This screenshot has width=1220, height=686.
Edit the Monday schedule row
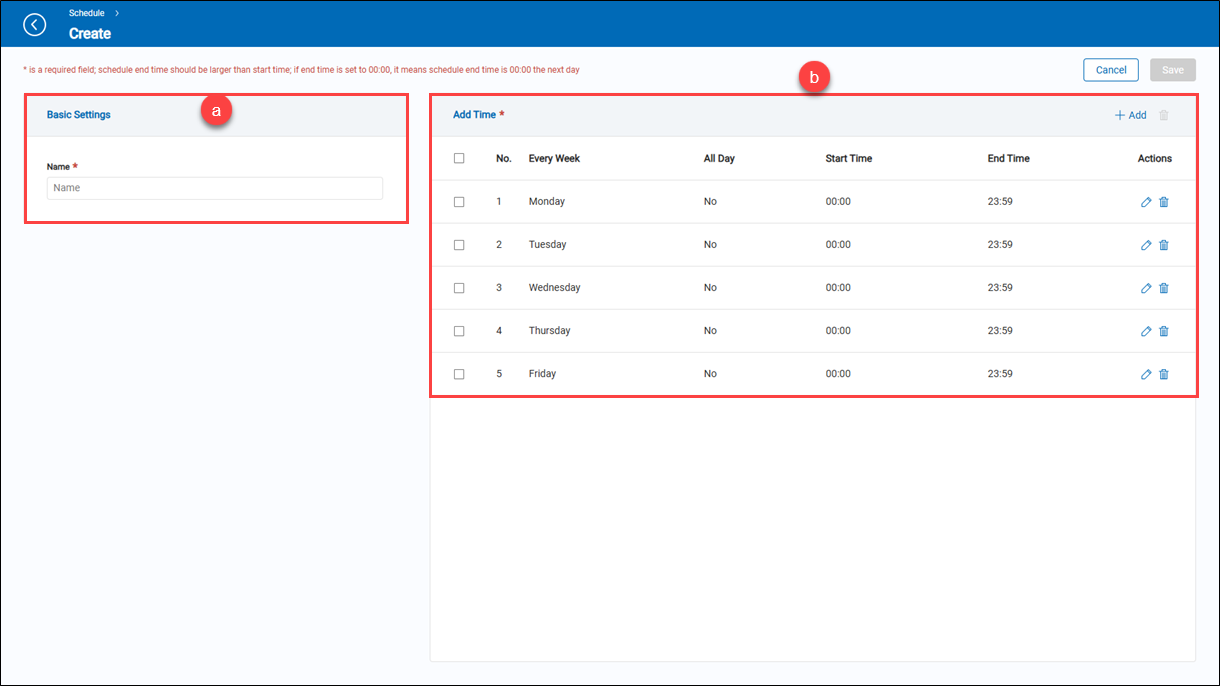1146,202
